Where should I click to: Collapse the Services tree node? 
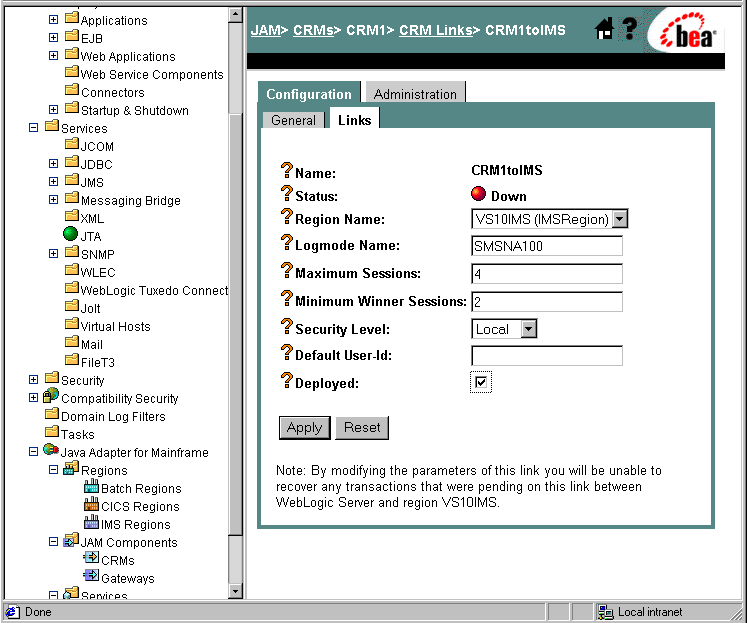33,128
